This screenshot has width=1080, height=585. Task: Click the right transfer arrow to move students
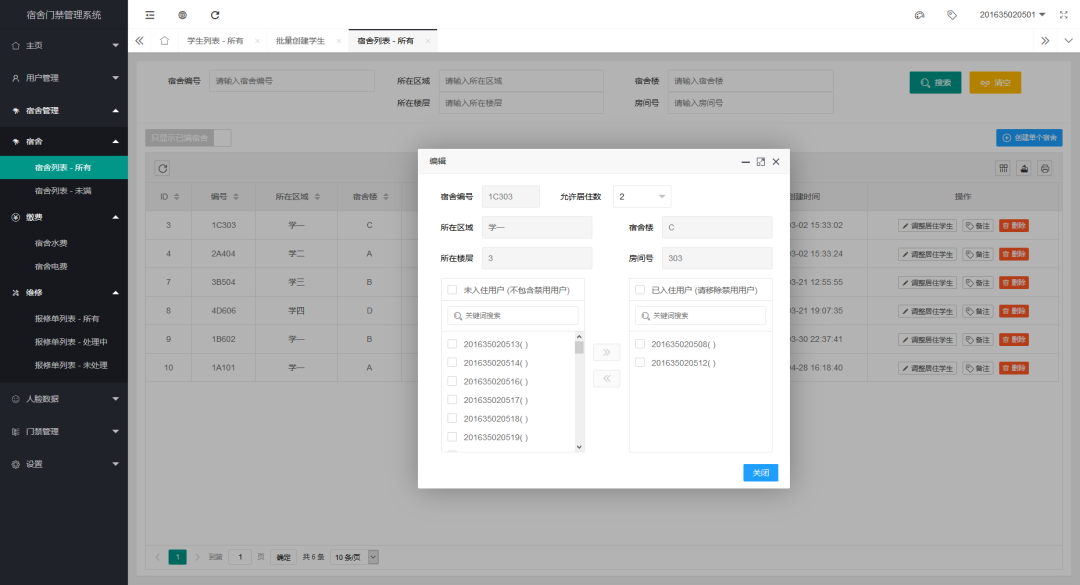point(606,350)
